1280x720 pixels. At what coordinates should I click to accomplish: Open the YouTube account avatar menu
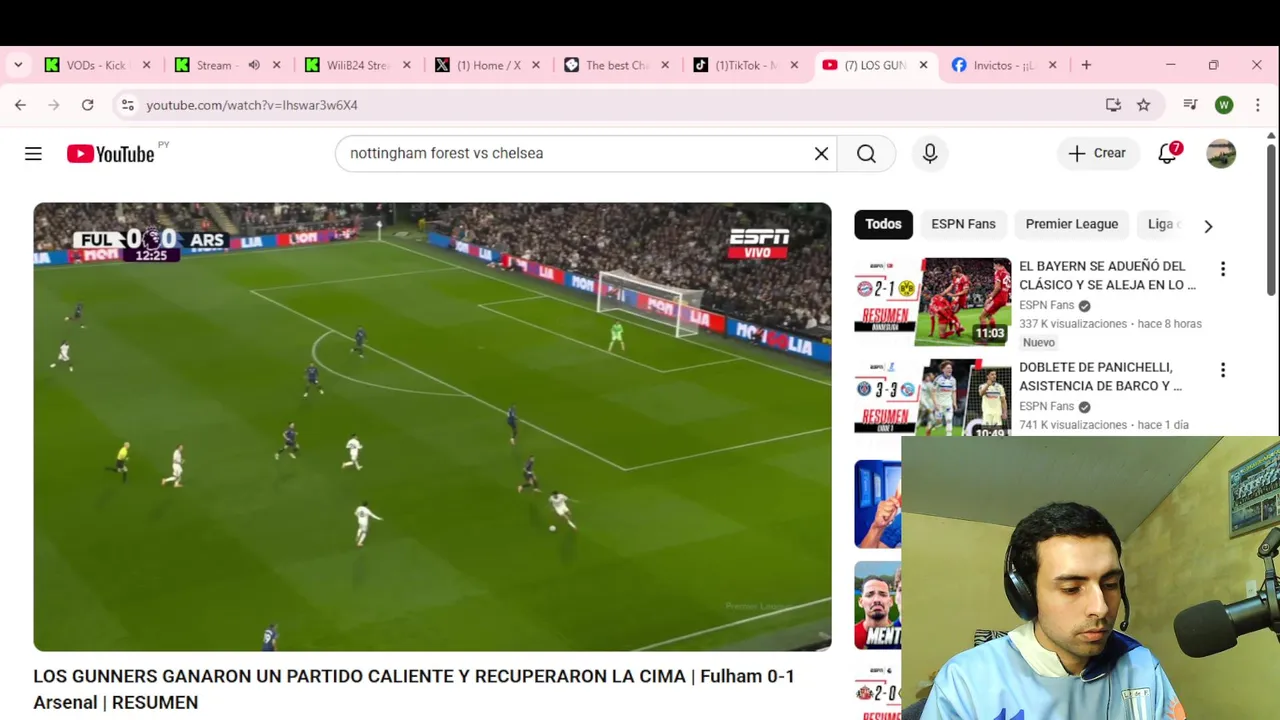point(1221,153)
